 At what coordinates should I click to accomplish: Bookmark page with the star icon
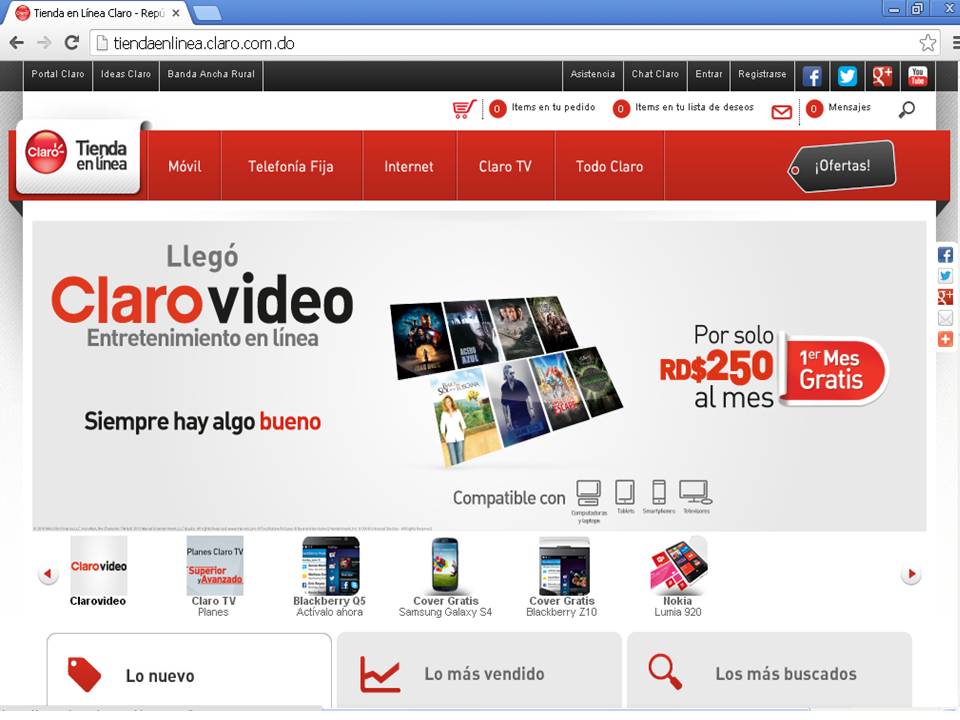pyautogui.click(x=928, y=43)
